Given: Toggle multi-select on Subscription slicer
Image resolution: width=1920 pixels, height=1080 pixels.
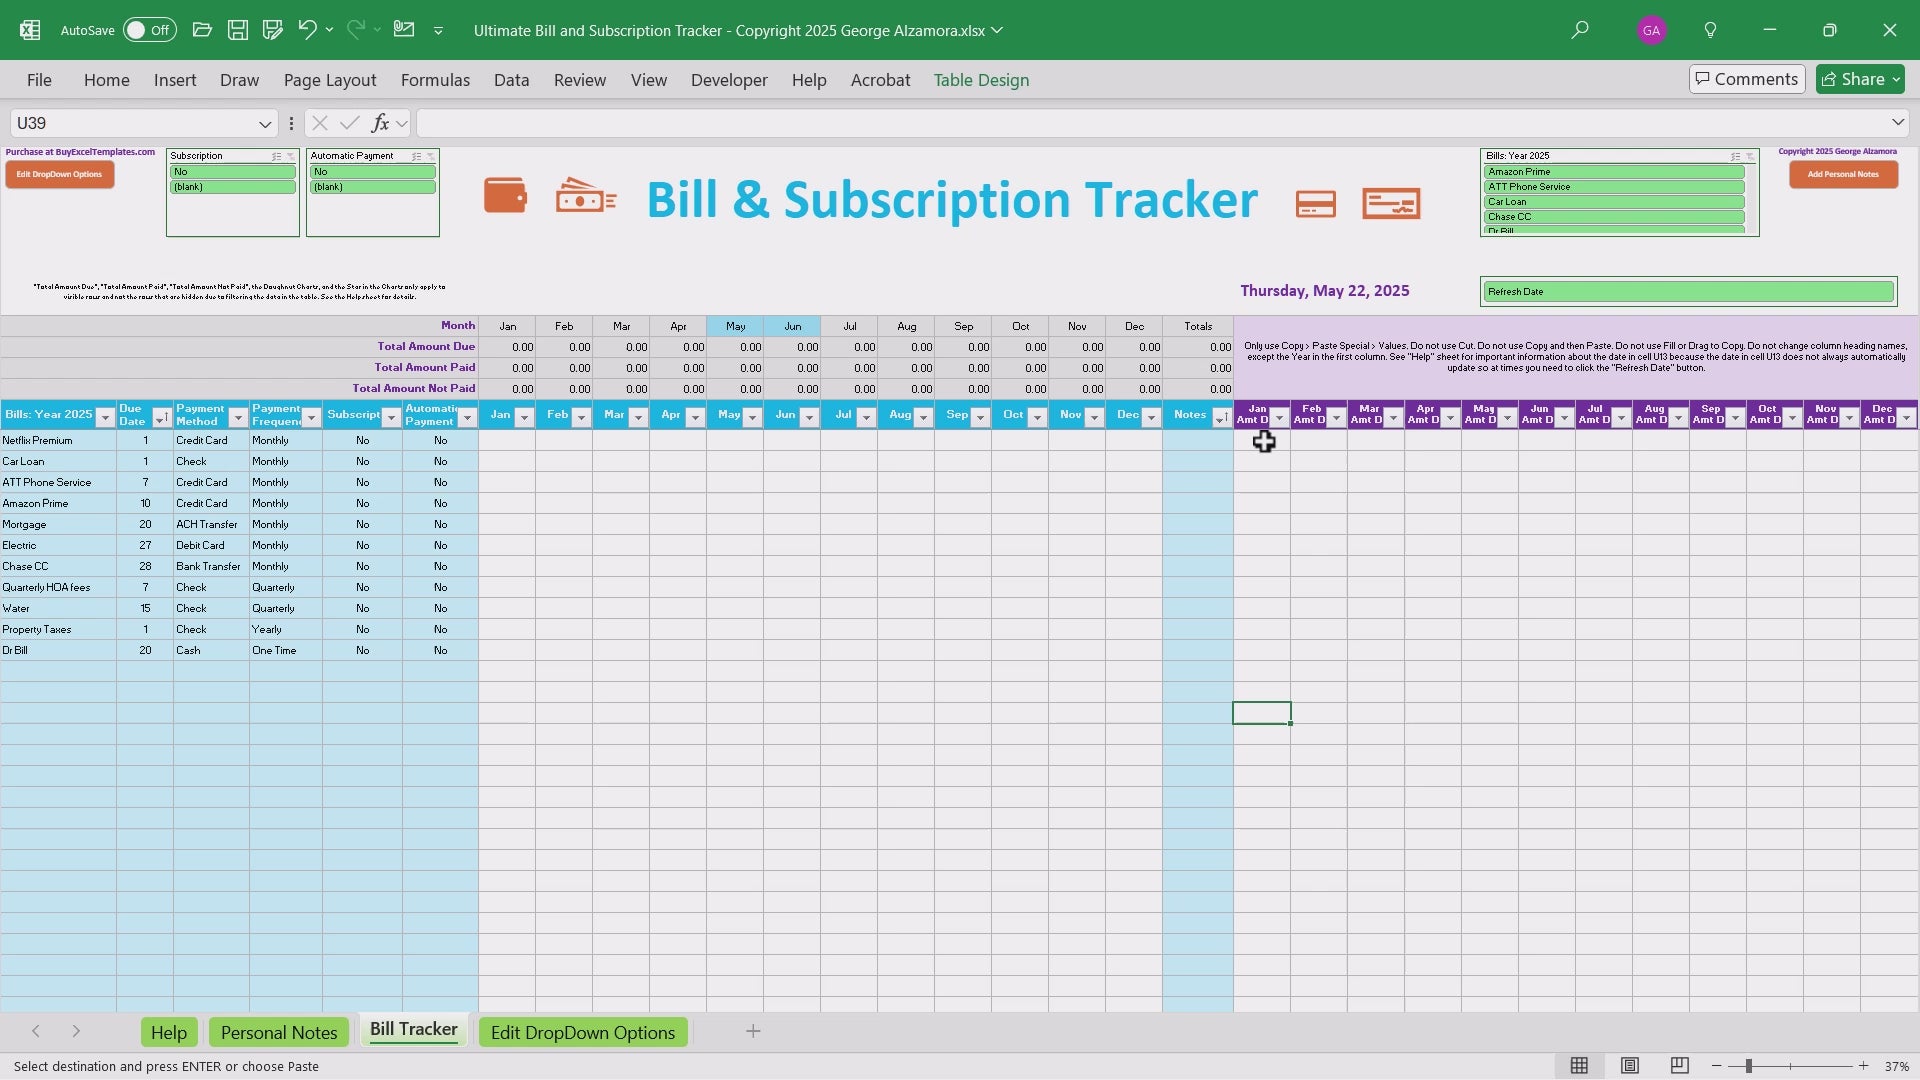Looking at the screenshot, I should pyautogui.click(x=277, y=156).
